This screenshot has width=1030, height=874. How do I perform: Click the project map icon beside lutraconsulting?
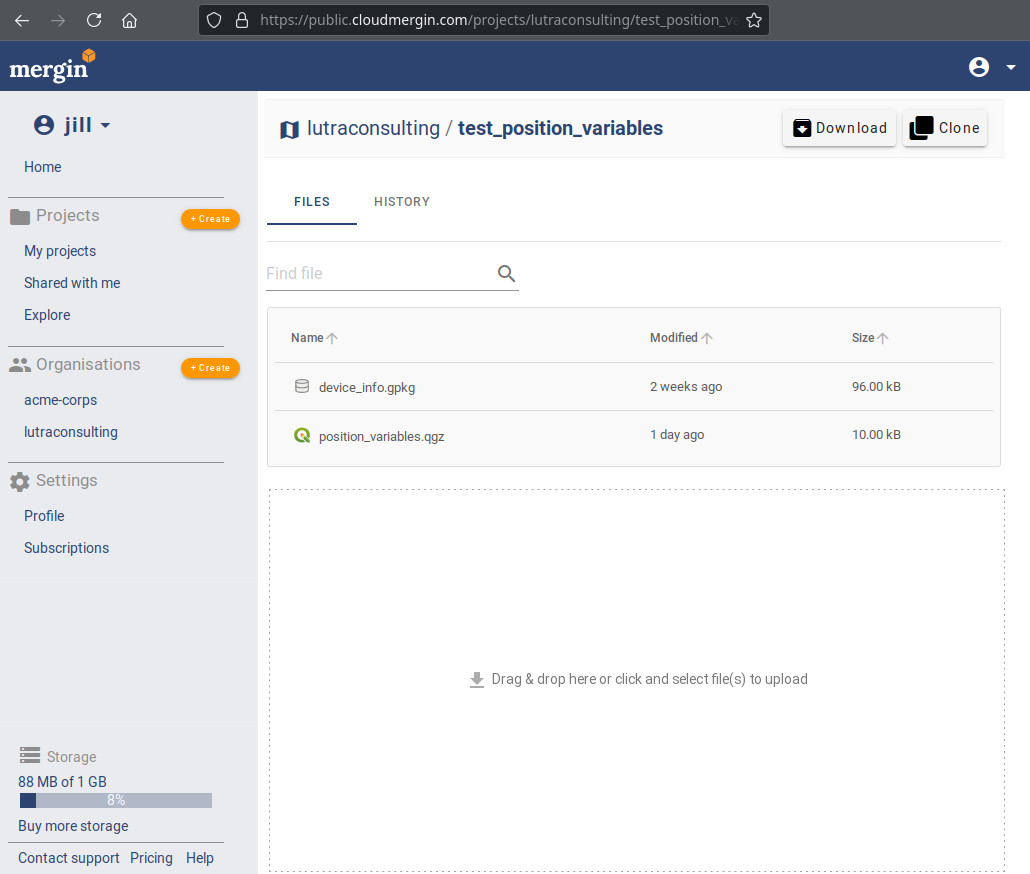tap(289, 129)
